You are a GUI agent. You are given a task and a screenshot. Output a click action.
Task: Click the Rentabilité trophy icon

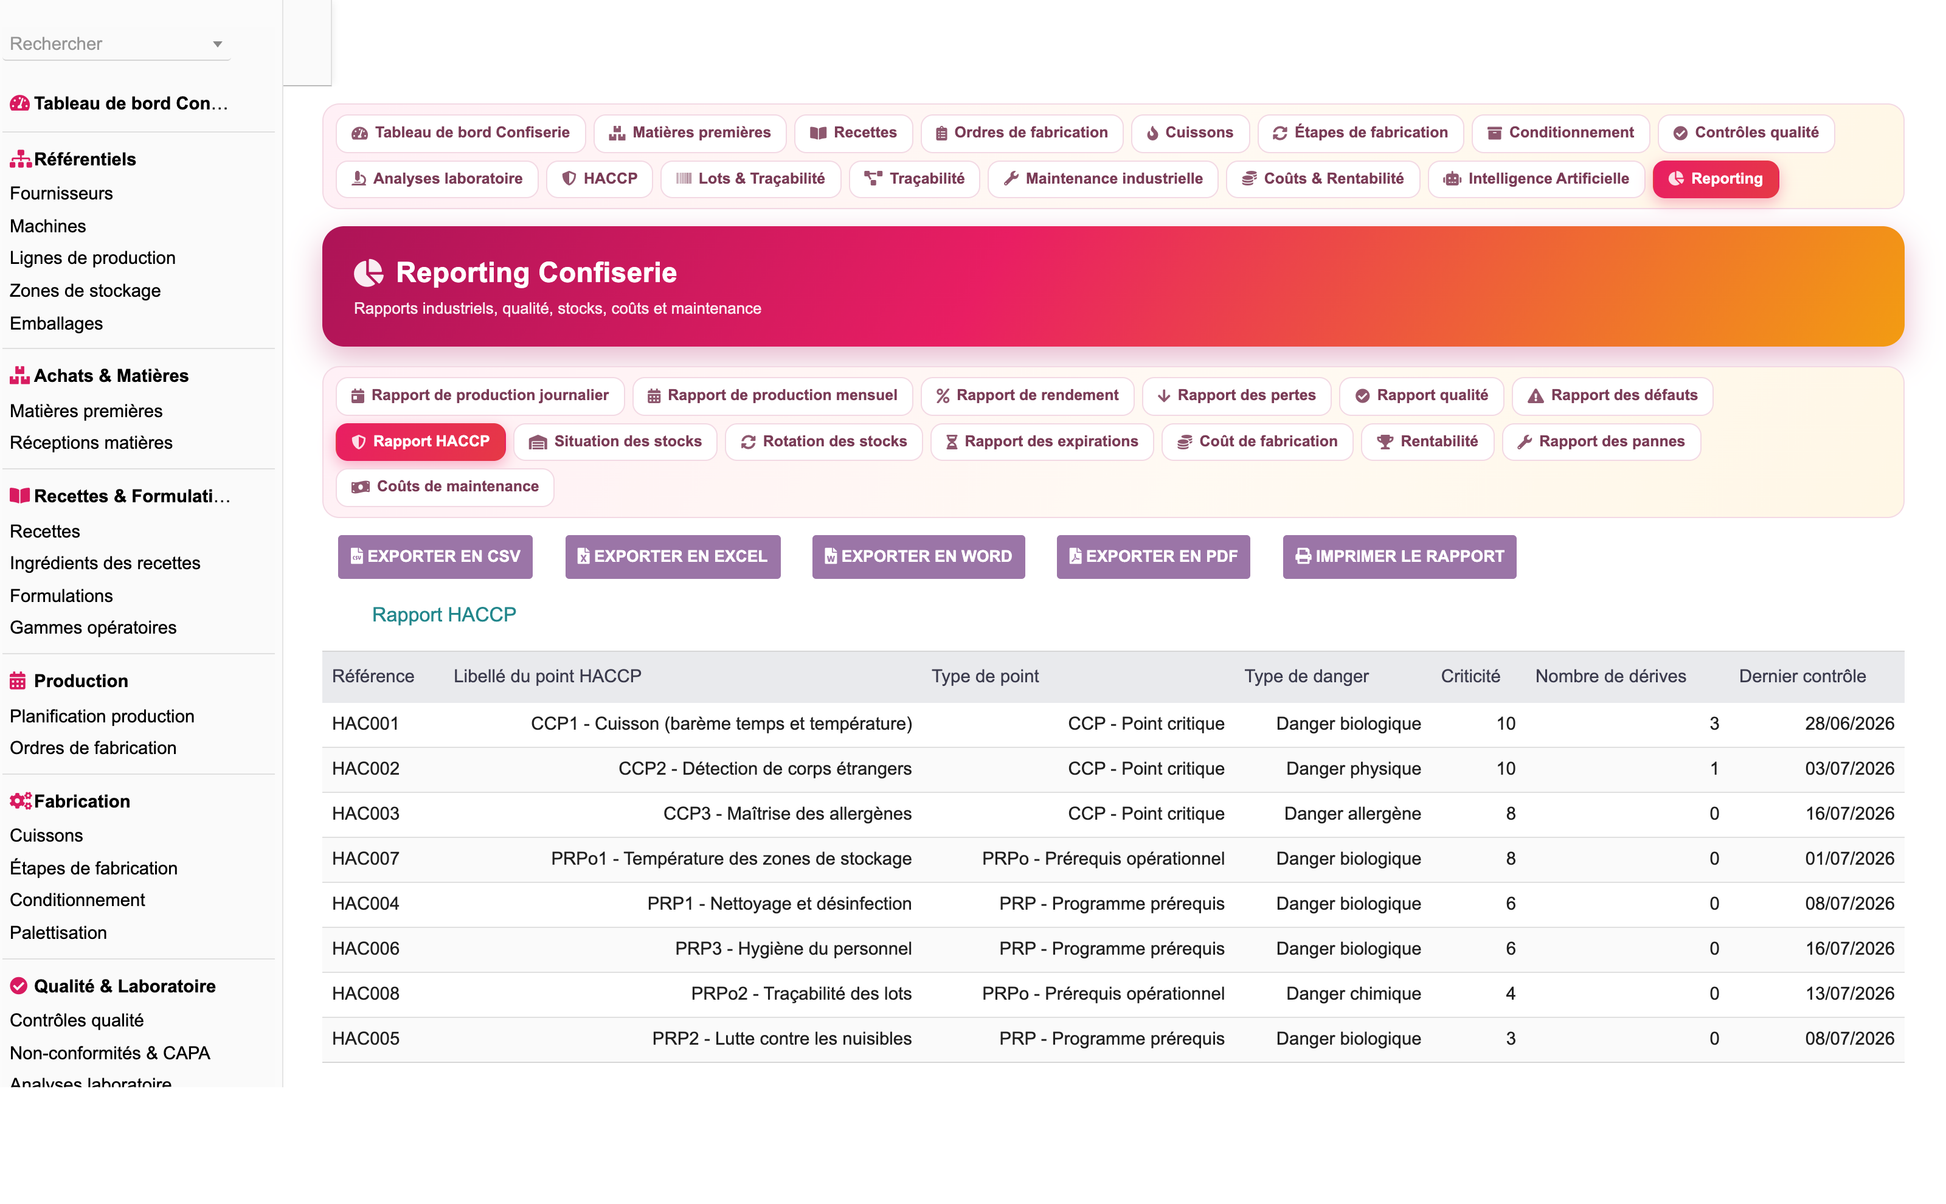tap(1385, 442)
